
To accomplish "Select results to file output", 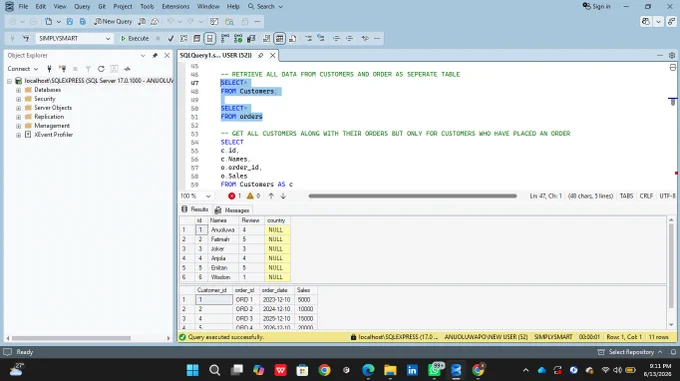I will tap(293, 39).
